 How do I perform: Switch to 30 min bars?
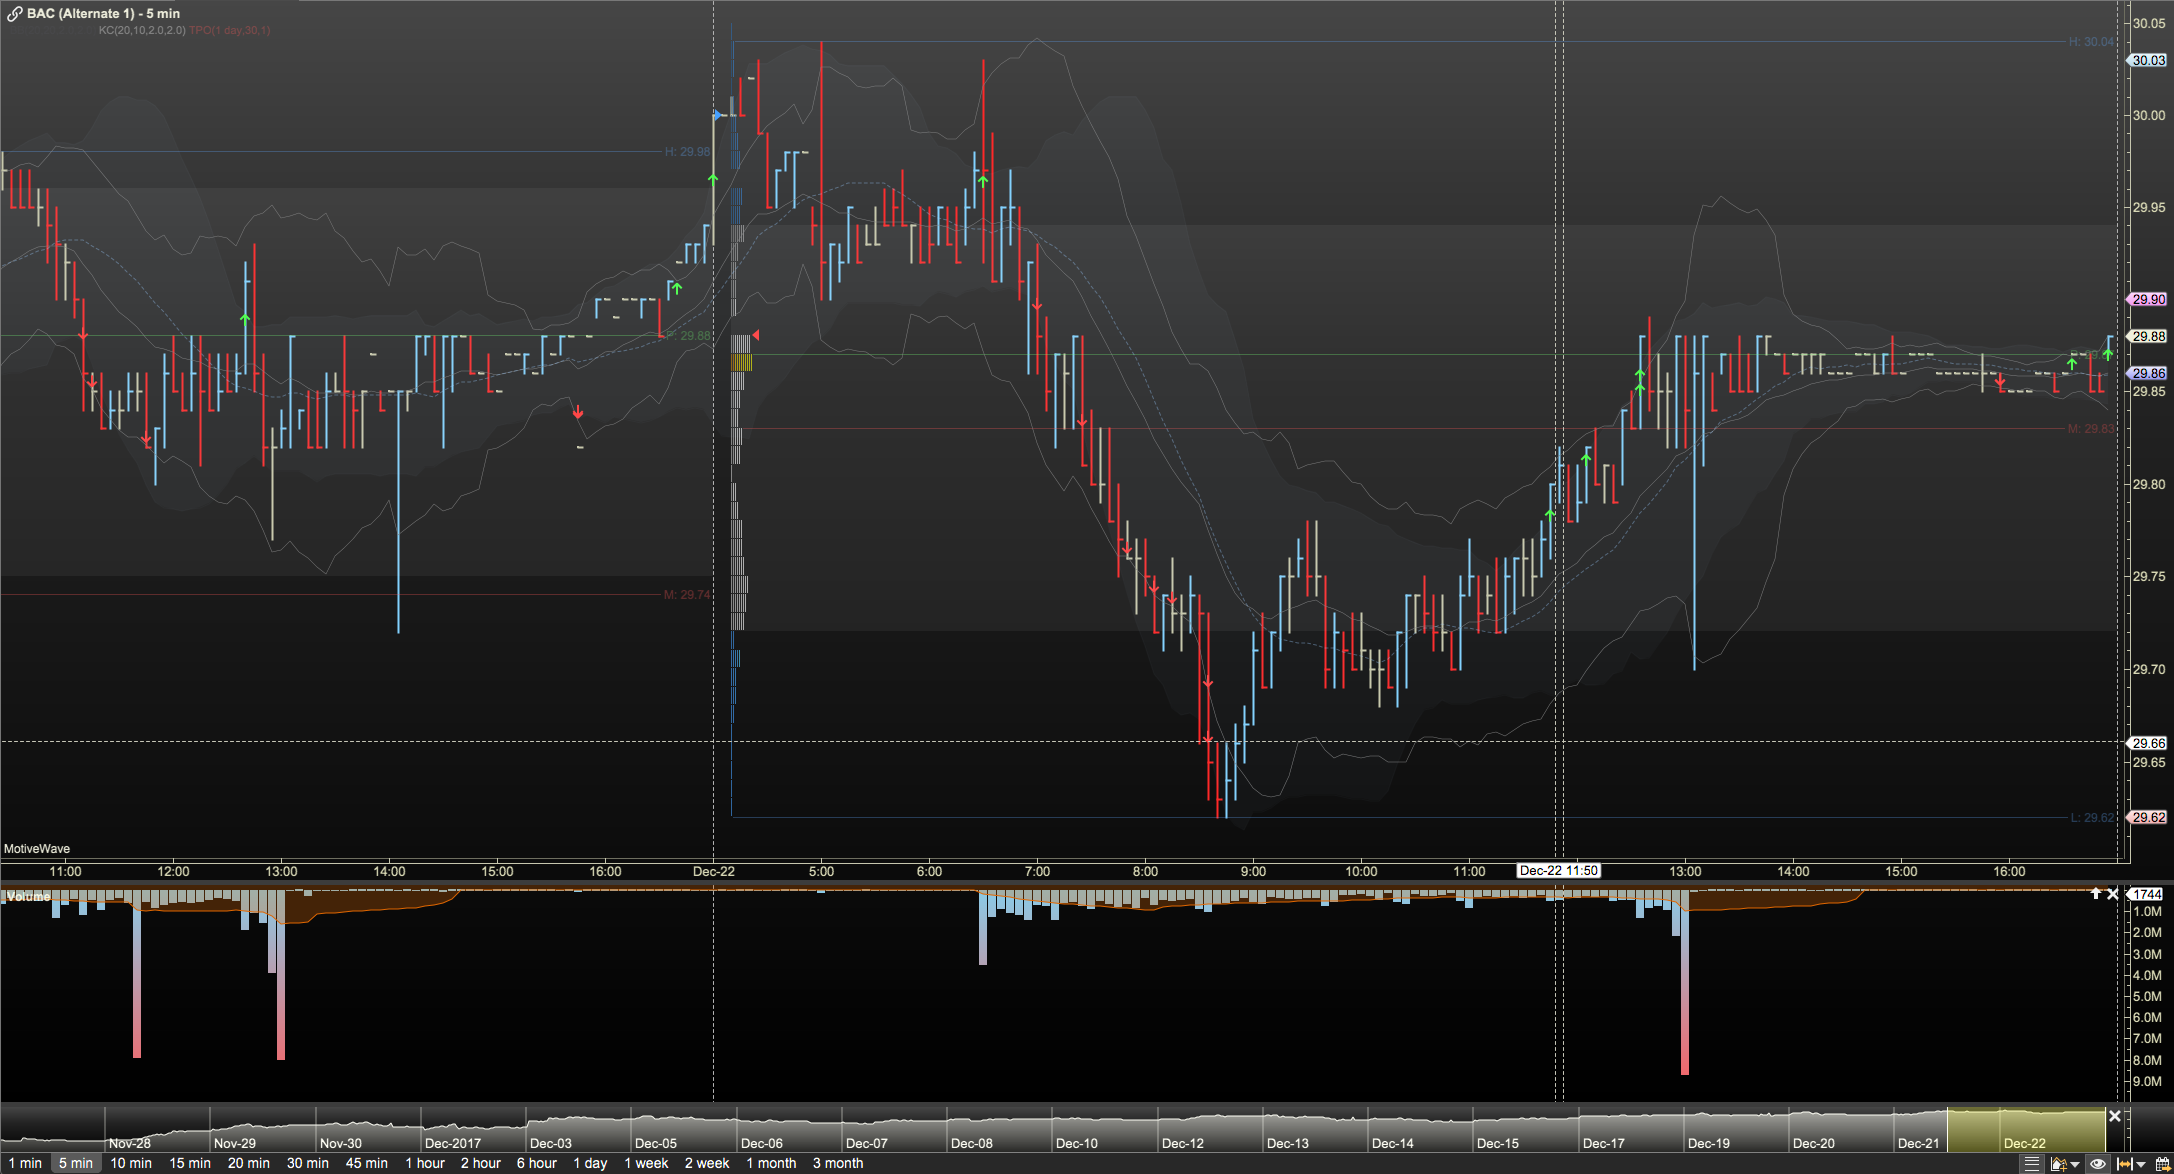(308, 1163)
